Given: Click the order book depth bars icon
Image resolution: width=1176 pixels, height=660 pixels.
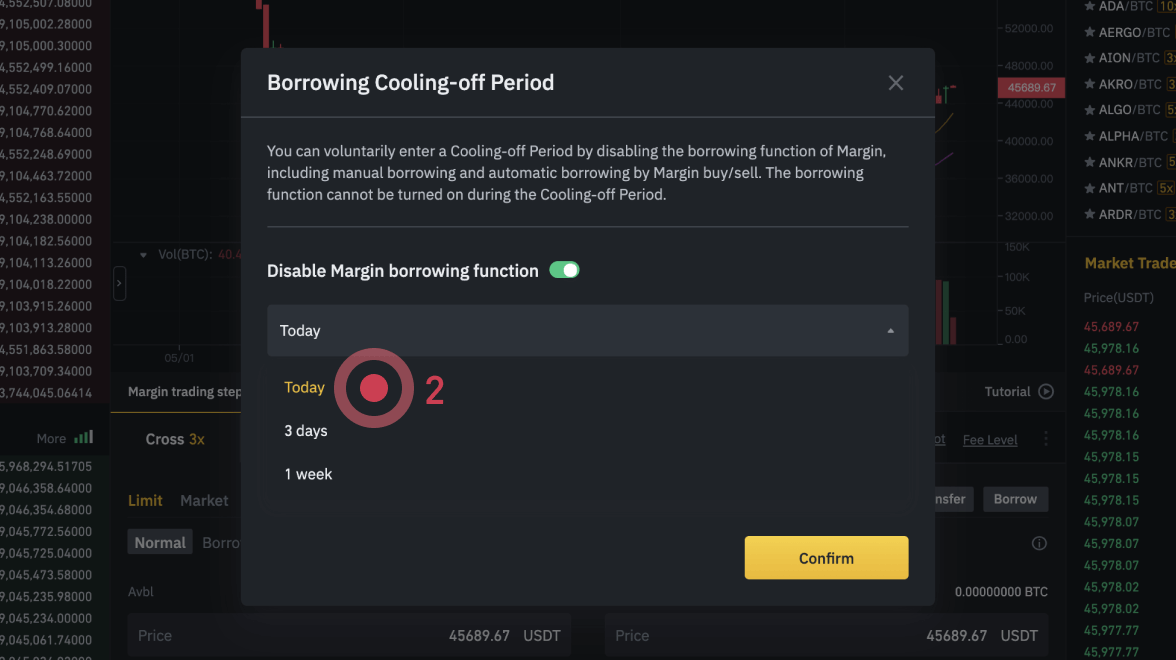Looking at the screenshot, I should point(84,438).
